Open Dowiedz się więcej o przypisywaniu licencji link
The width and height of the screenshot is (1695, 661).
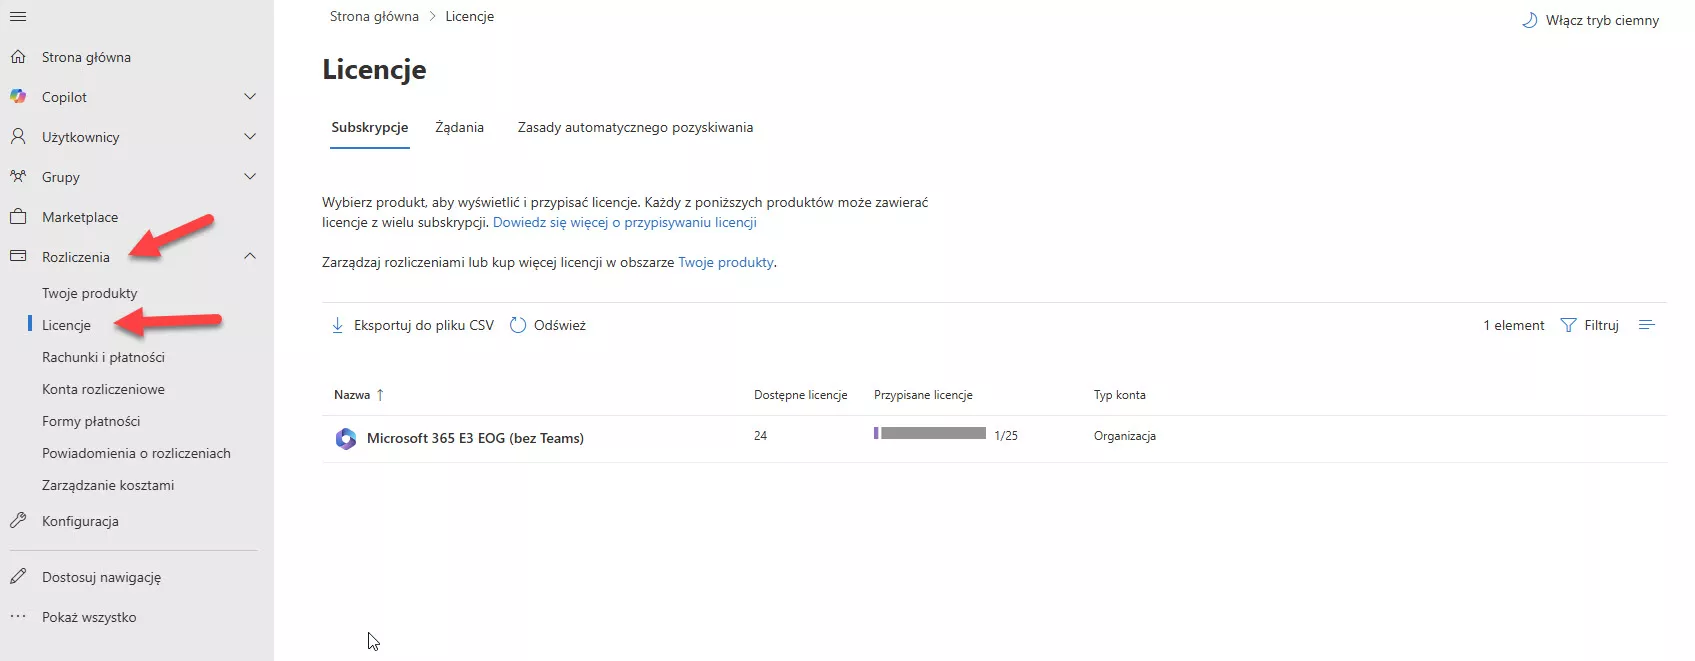point(624,222)
